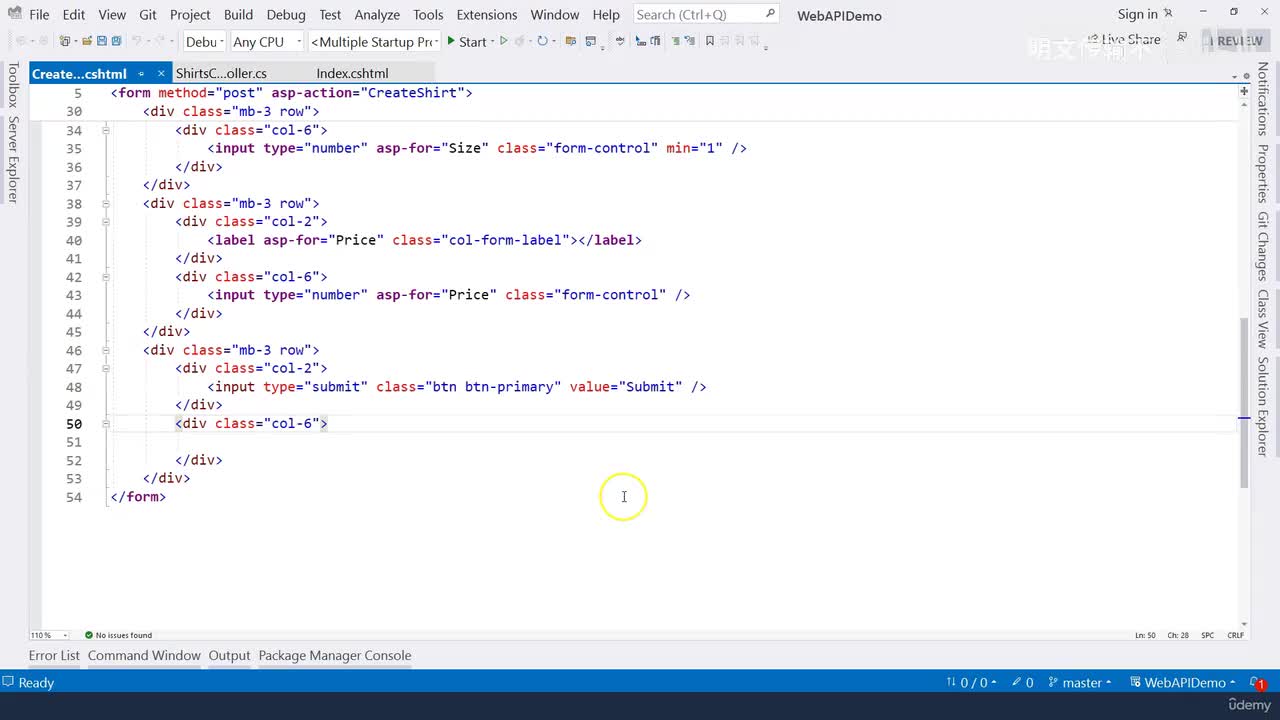Open the View menu
Screen dimensions: 1280x720
pyautogui.click(x=112, y=14)
